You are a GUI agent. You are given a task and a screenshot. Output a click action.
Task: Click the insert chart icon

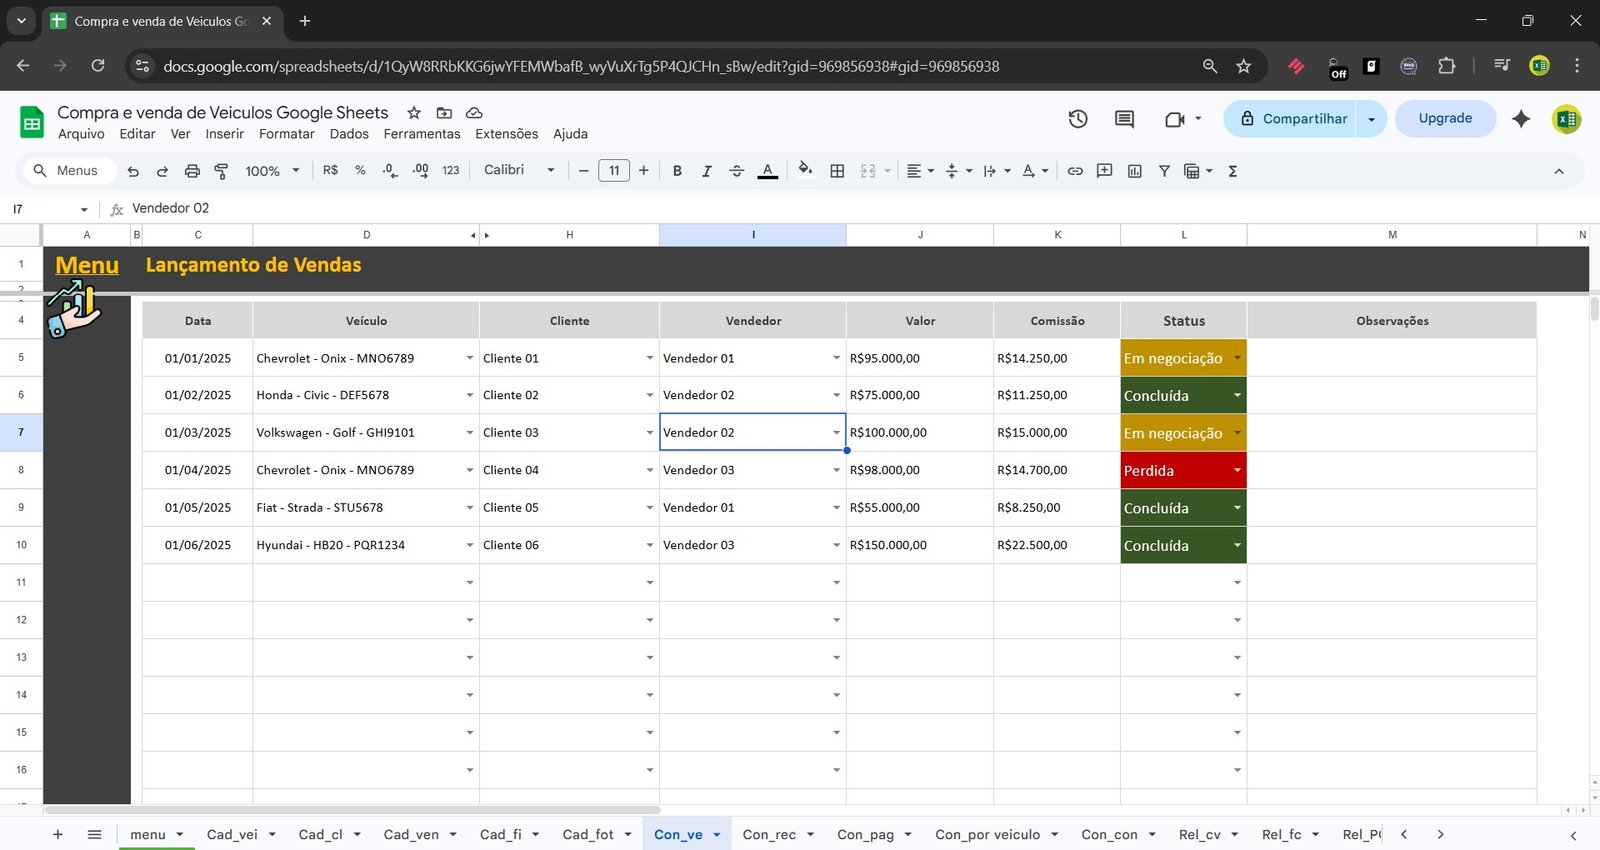(1134, 171)
